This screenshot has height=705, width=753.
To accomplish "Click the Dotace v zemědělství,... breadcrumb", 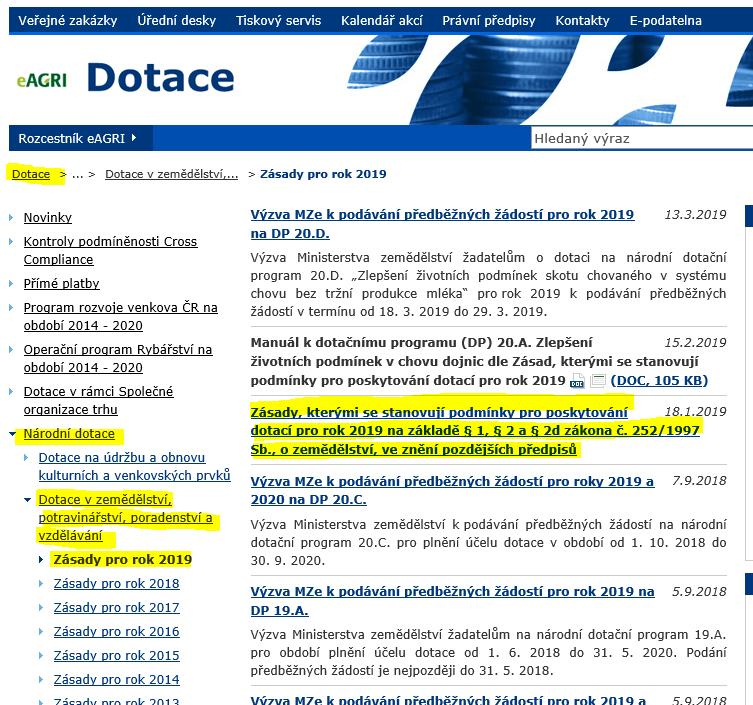I will click(171, 174).
